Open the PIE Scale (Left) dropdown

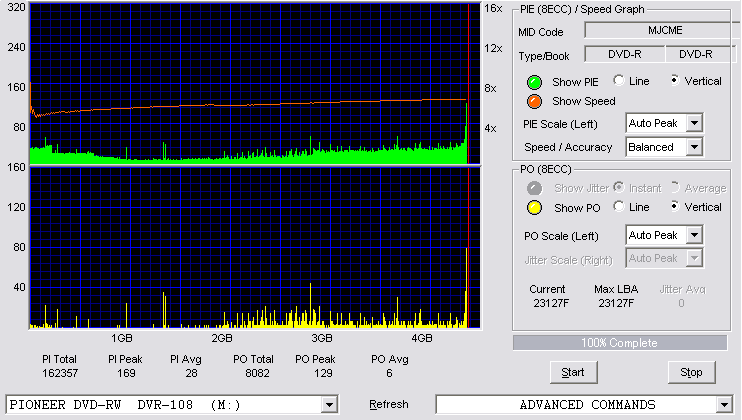[694, 123]
